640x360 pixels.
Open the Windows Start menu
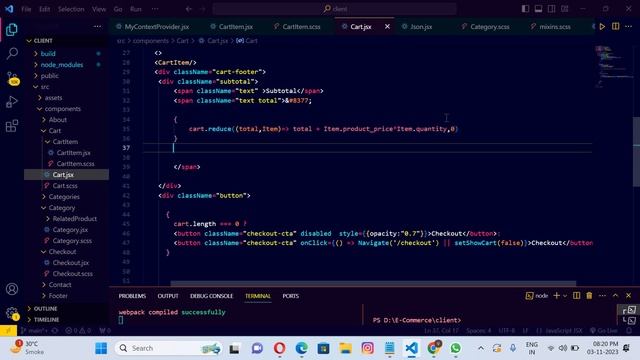coord(101,348)
